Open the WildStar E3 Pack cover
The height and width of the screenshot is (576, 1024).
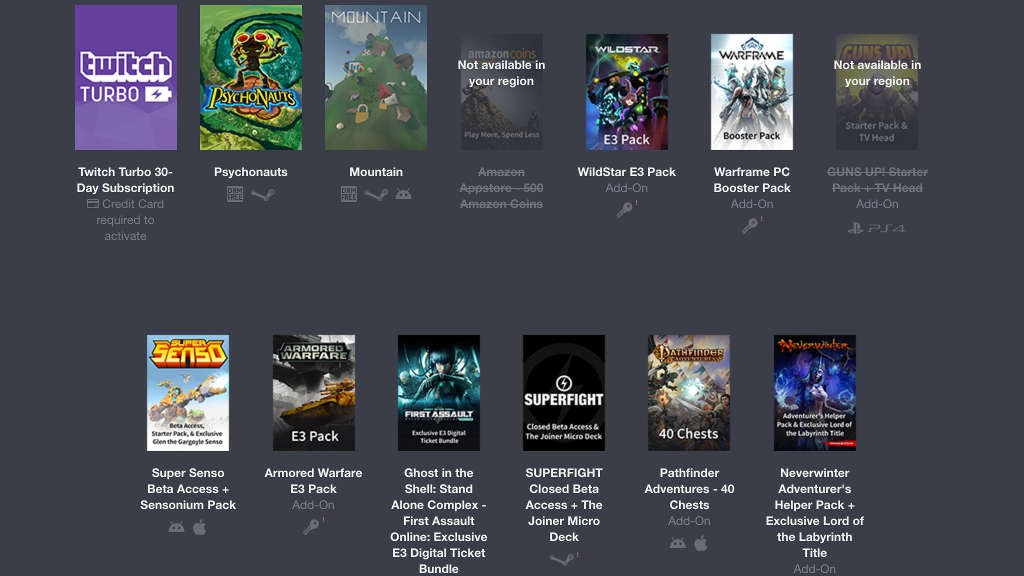[x=627, y=92]
